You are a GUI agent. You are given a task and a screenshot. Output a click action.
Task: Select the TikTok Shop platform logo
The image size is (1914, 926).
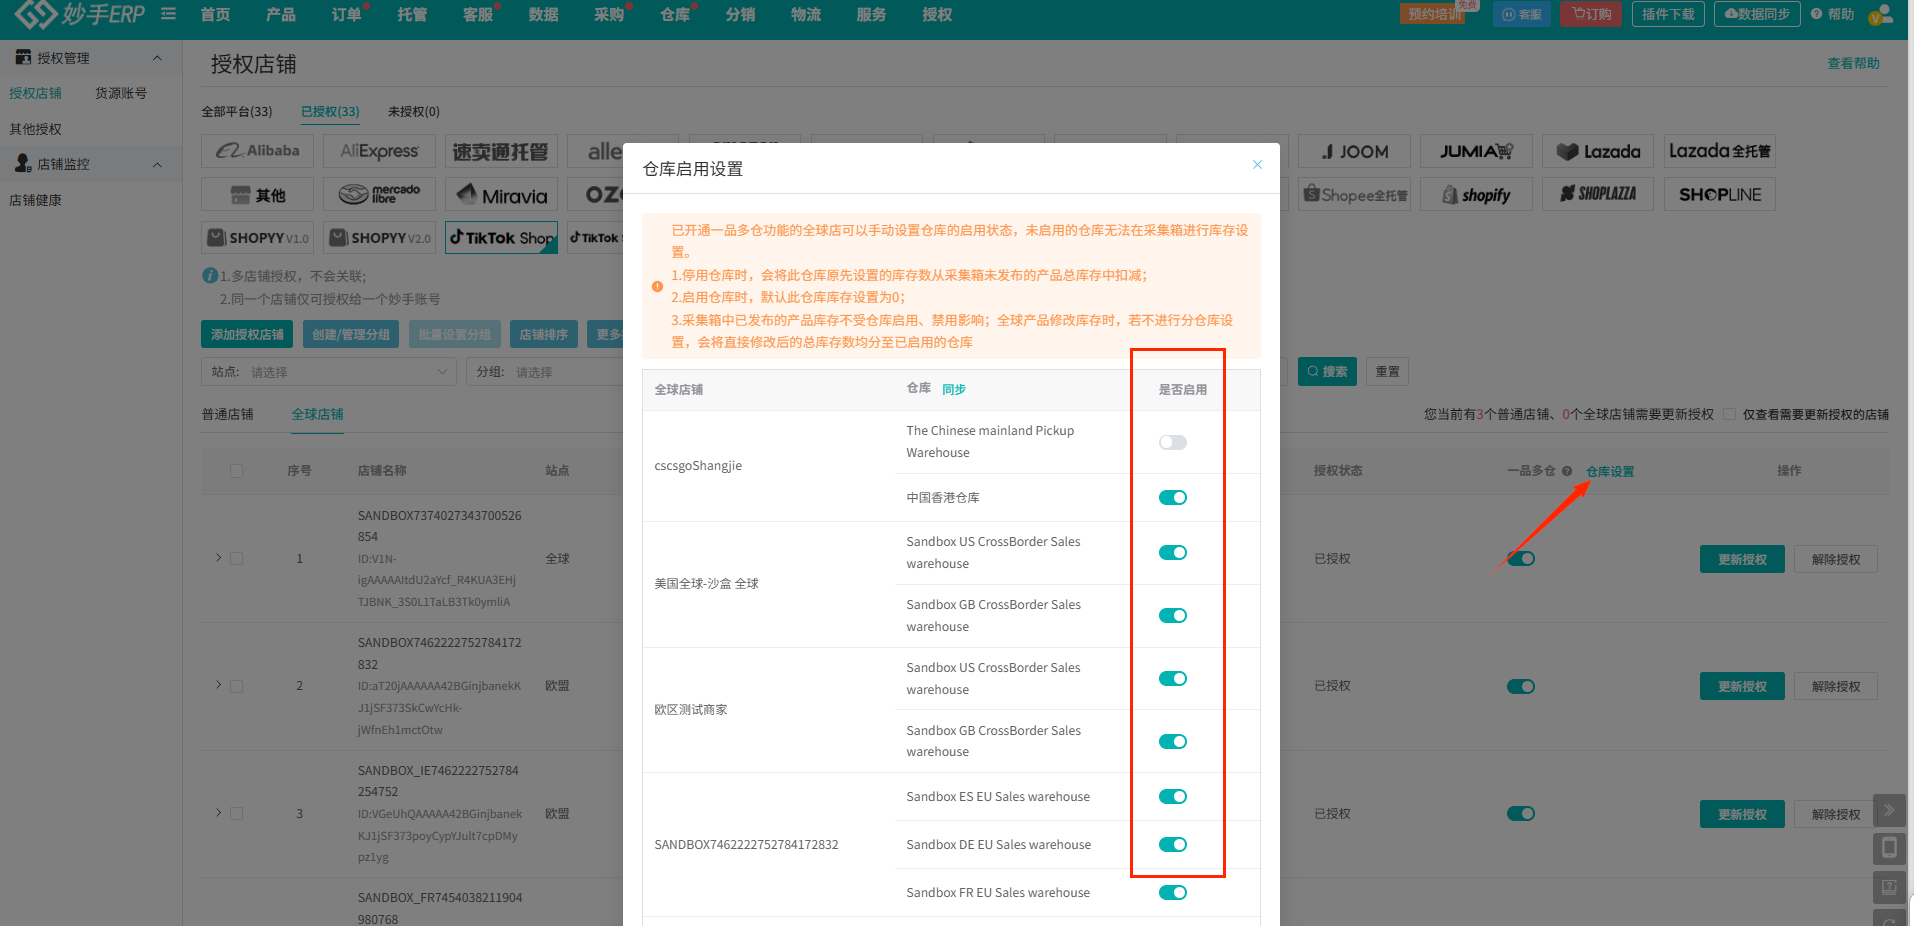[501, 237]
